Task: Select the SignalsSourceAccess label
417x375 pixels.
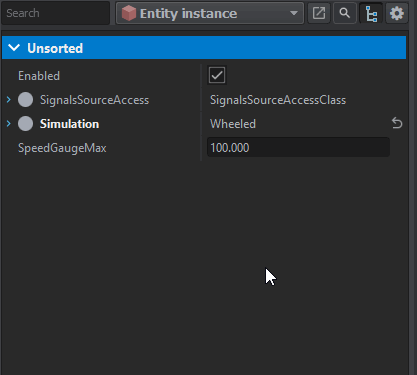Action: 94,100
